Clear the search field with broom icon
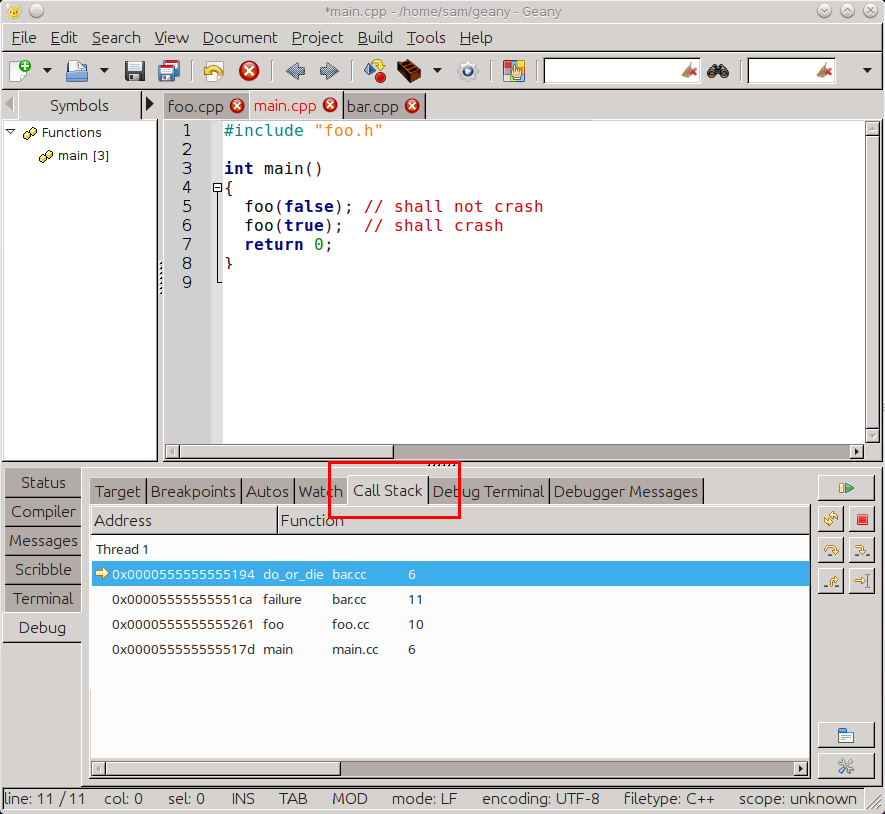 click(x=689, y=71)
